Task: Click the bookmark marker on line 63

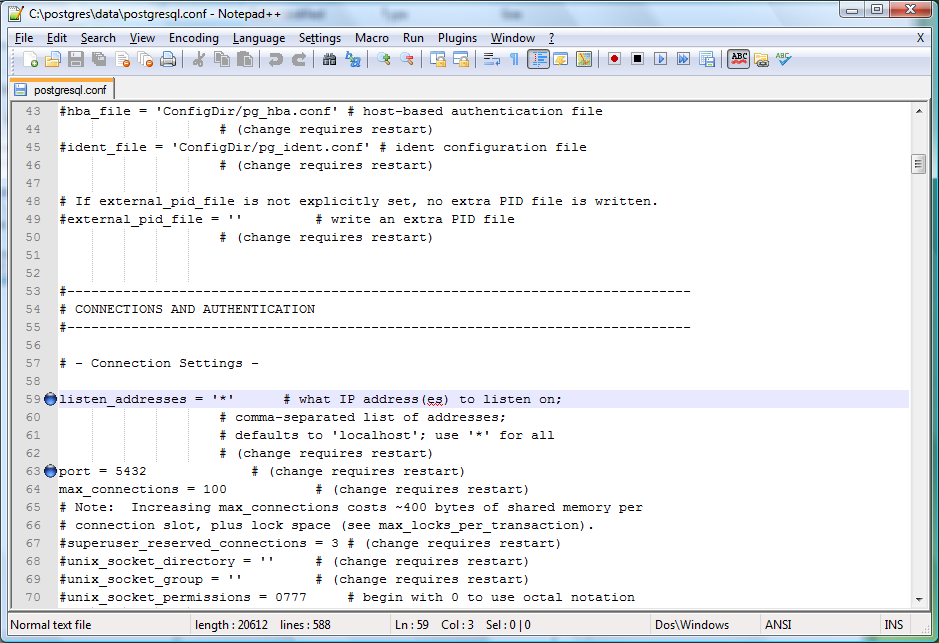Action: pos(50,471)
